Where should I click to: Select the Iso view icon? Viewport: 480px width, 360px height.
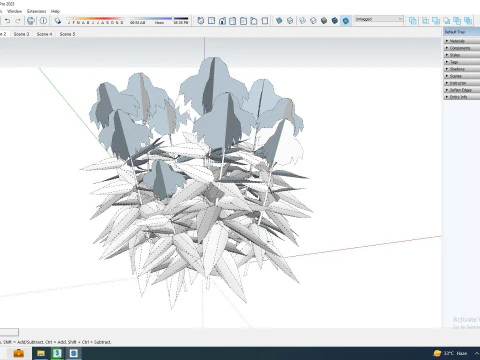201,21
